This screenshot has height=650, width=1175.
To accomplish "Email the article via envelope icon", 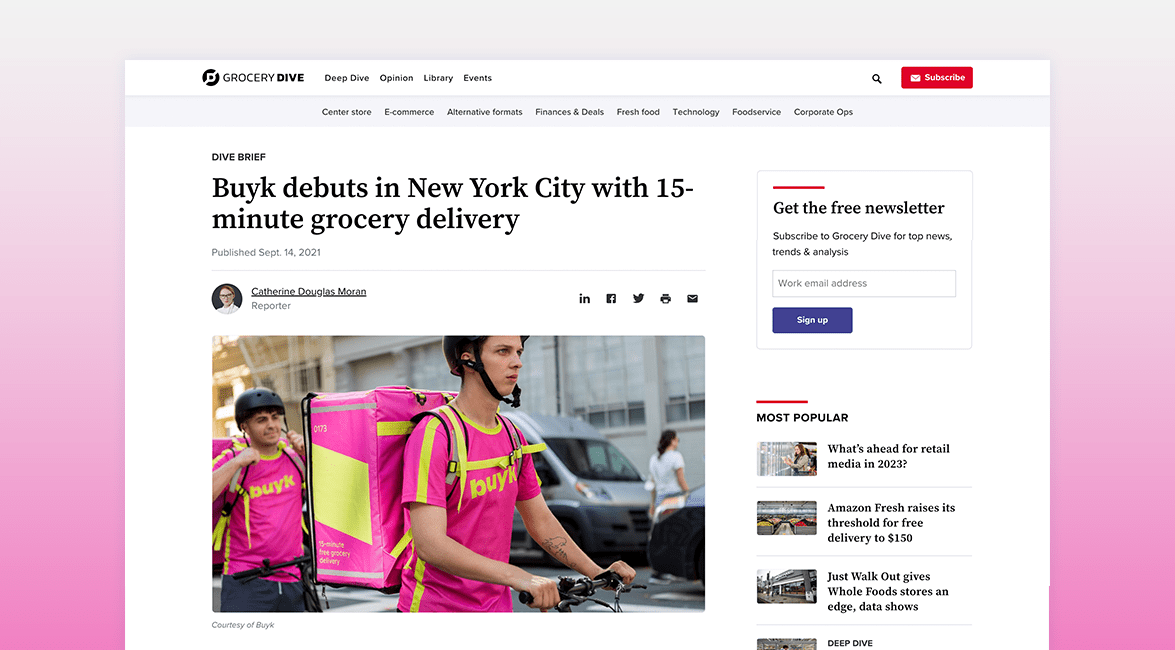I will pyautogui.click(x=692, y=298).
